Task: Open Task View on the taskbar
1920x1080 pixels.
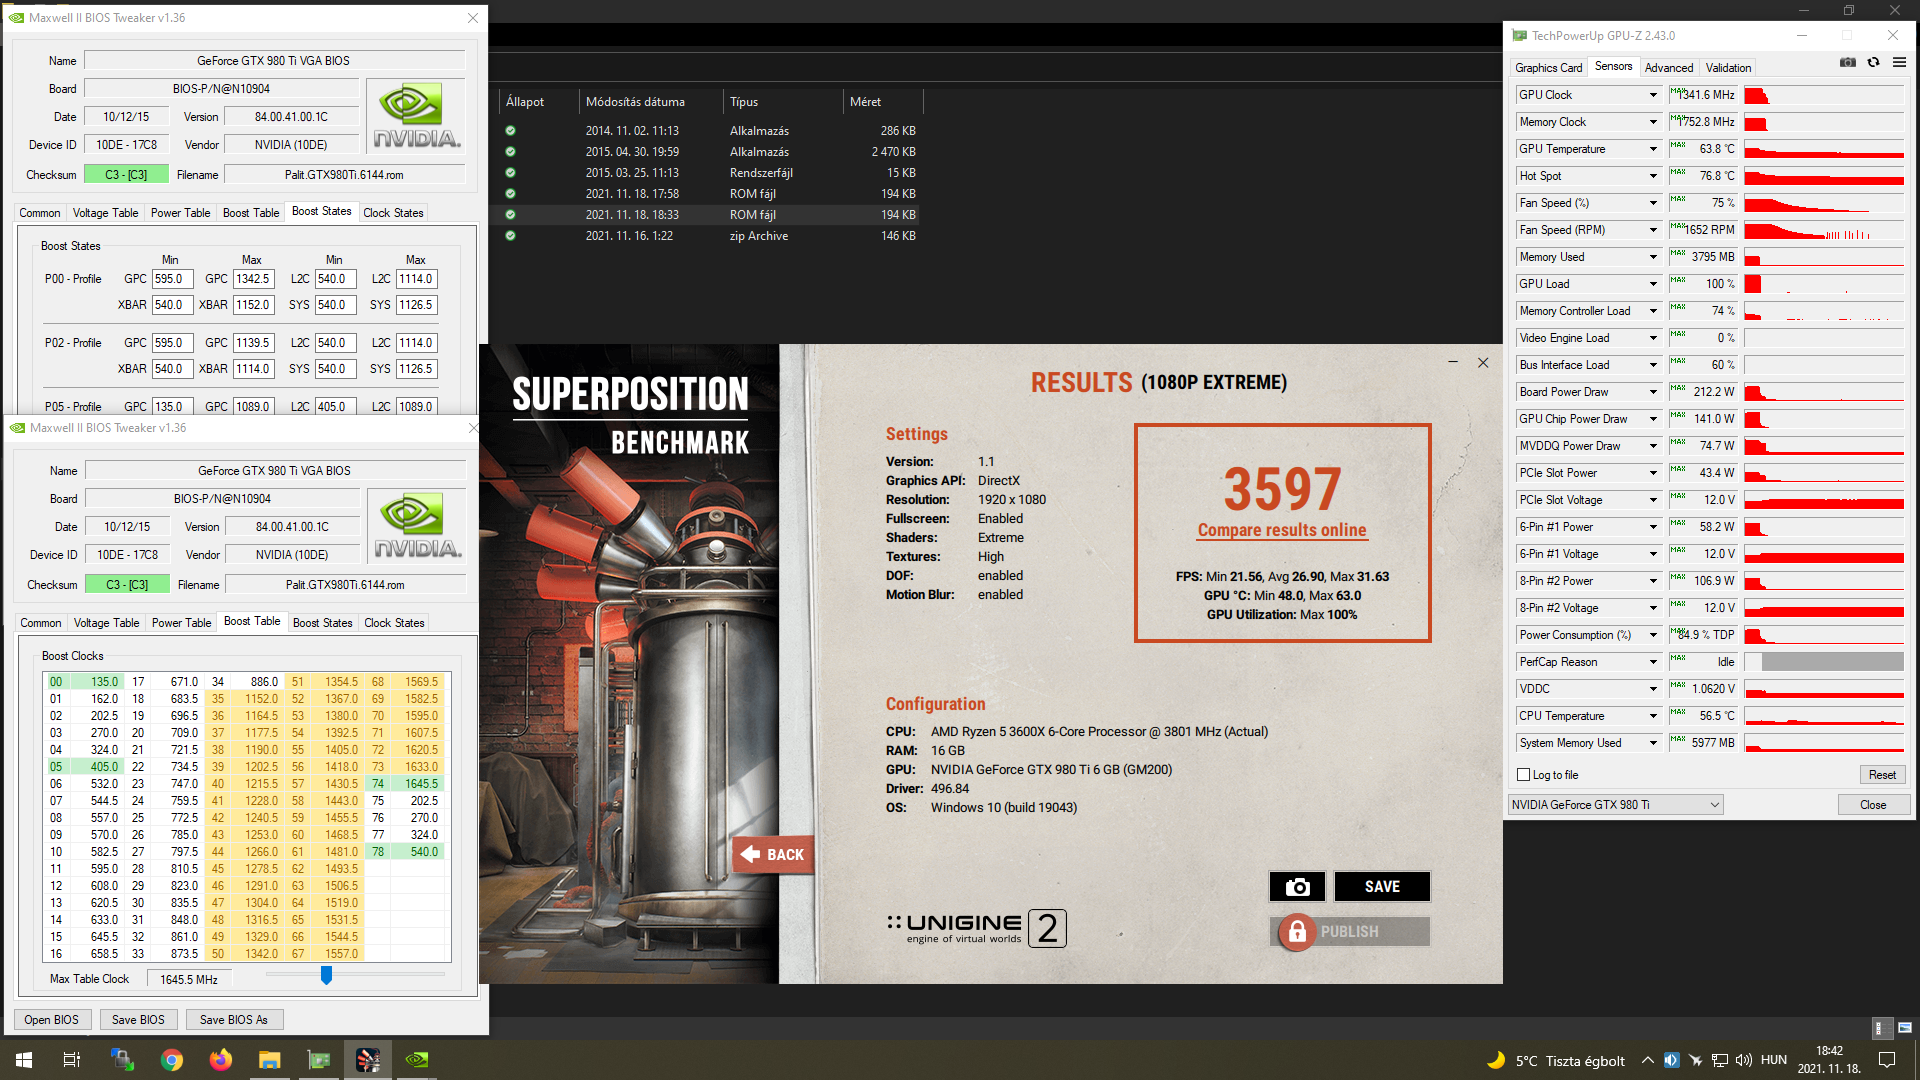Action: tap(72, 1060)
